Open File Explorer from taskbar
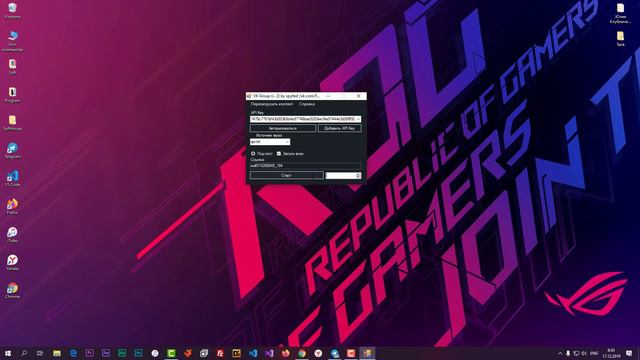This screenshot has height=360, width=640. pos(57,353)
